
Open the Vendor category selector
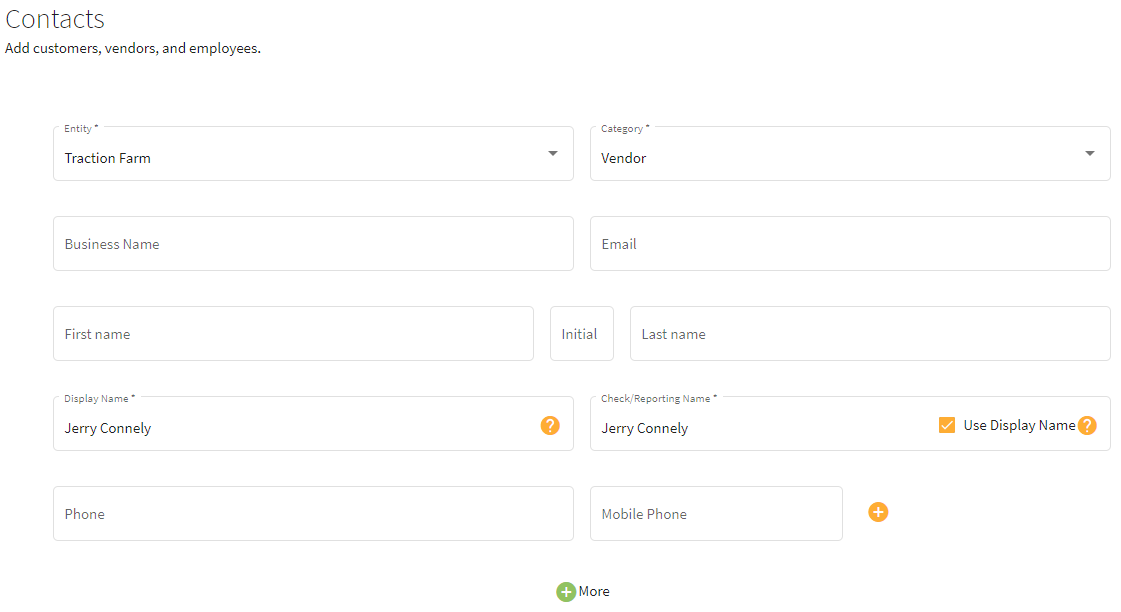pos(850,154)
